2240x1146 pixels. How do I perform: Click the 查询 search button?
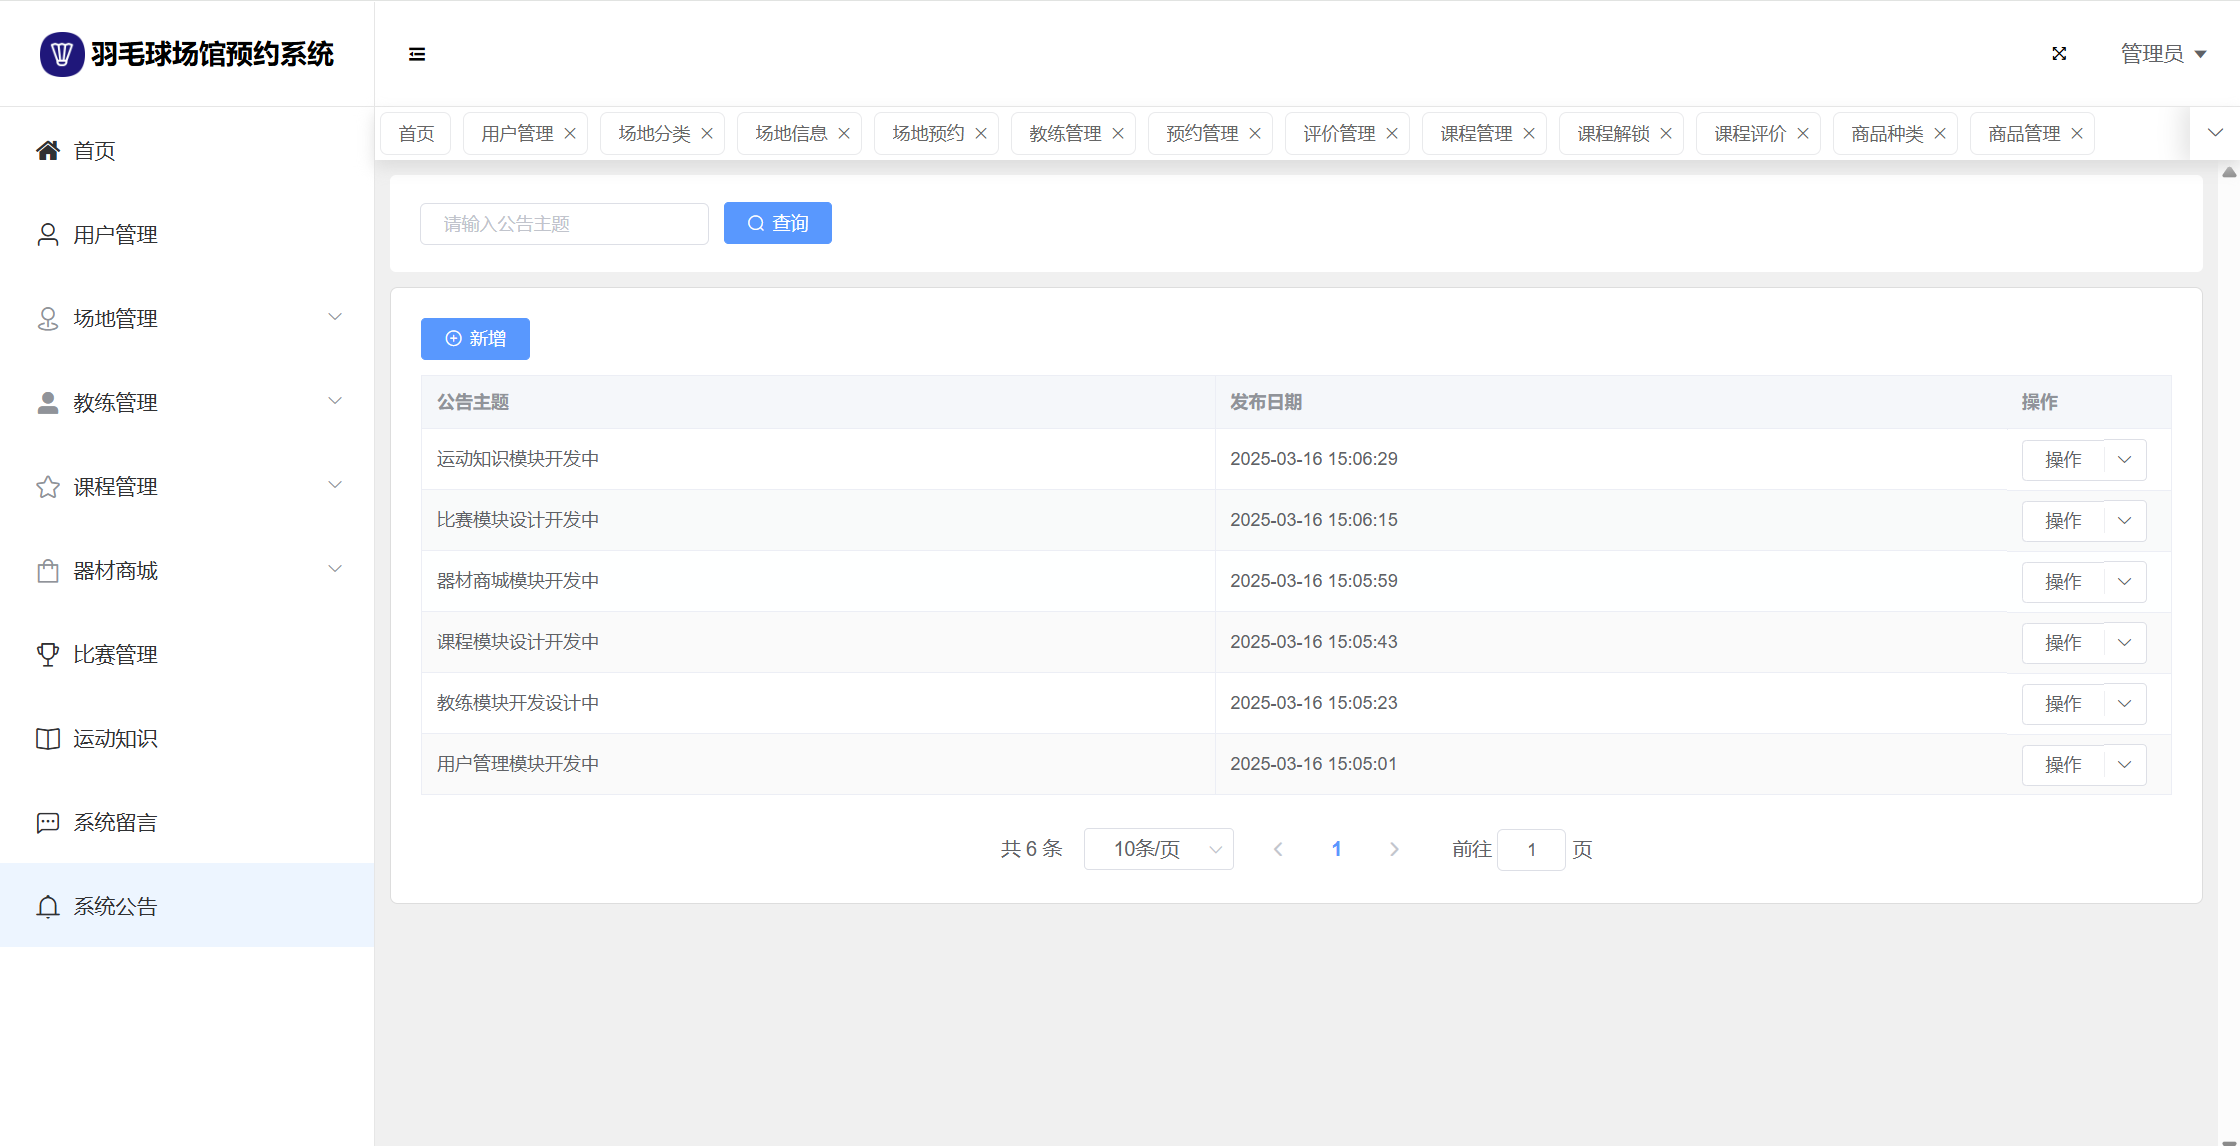pos(777,224)
